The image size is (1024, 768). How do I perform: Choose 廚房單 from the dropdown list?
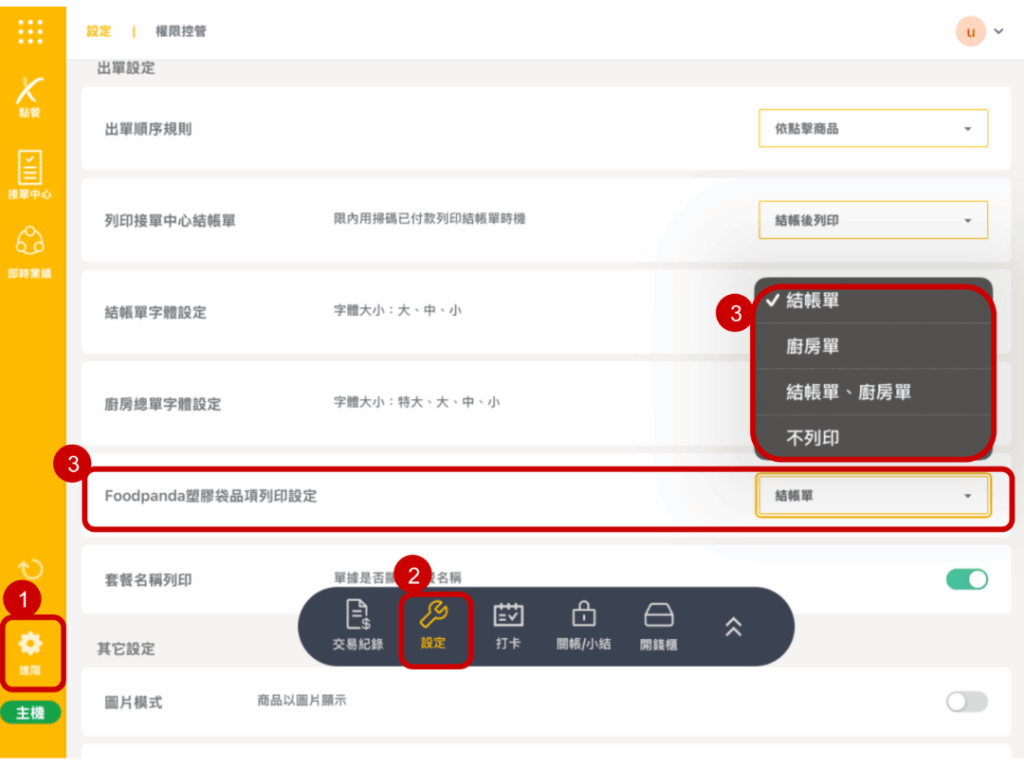pyautogui.click(x=812, y=346)
